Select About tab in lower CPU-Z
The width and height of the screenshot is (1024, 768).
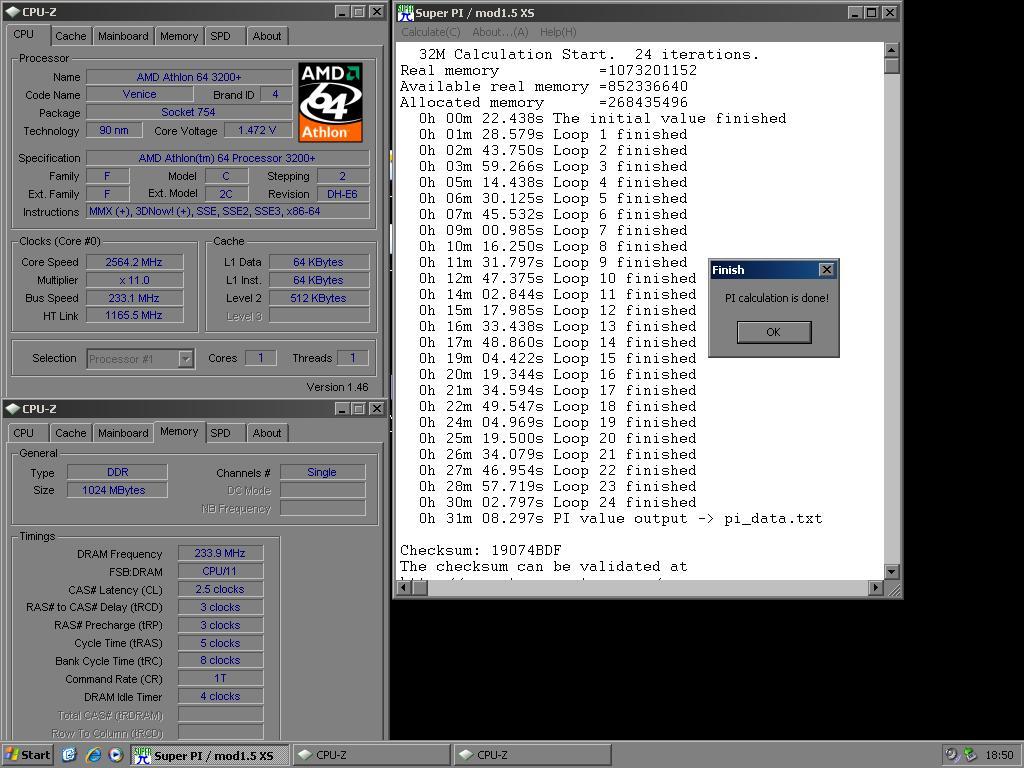click(x=266, y=433)
